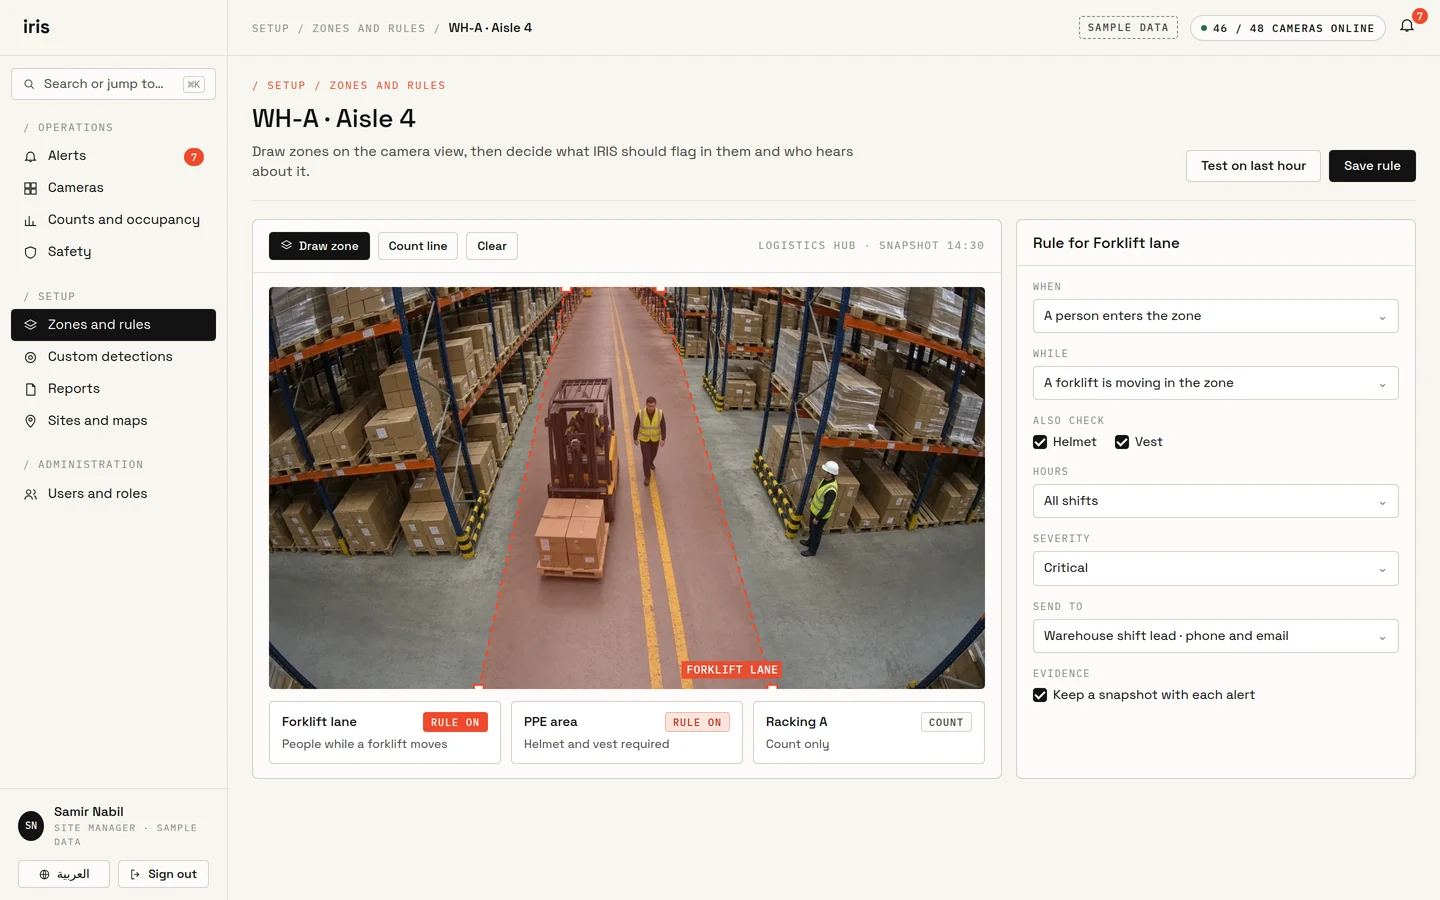Click the sign out arrow icon
The width and height of the screenshot is (1440, 900).
coord(135,874)
